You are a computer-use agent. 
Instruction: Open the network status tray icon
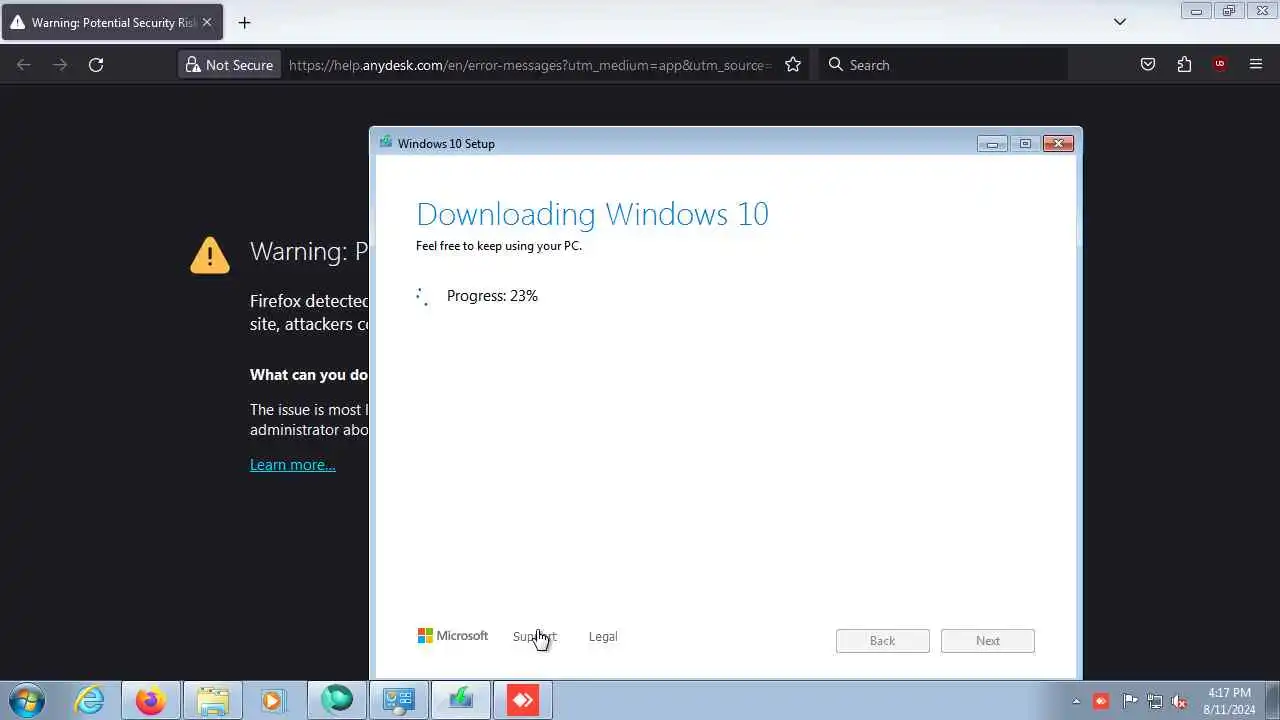pyautogui.click(x=1155, y=701)
